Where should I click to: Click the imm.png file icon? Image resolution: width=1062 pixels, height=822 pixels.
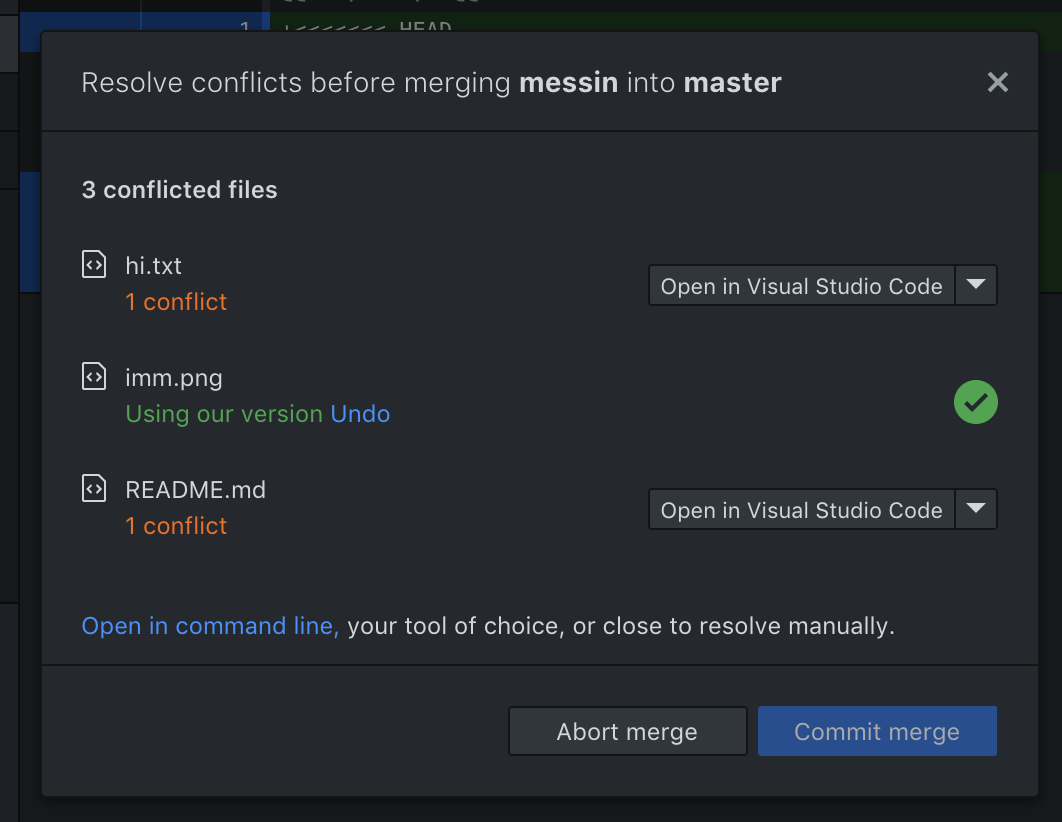[x=94, y=376]
